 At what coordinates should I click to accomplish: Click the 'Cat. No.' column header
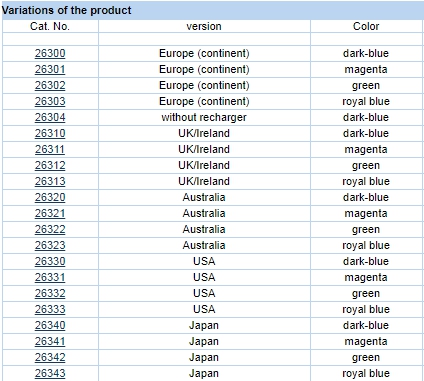click(50, 26)
